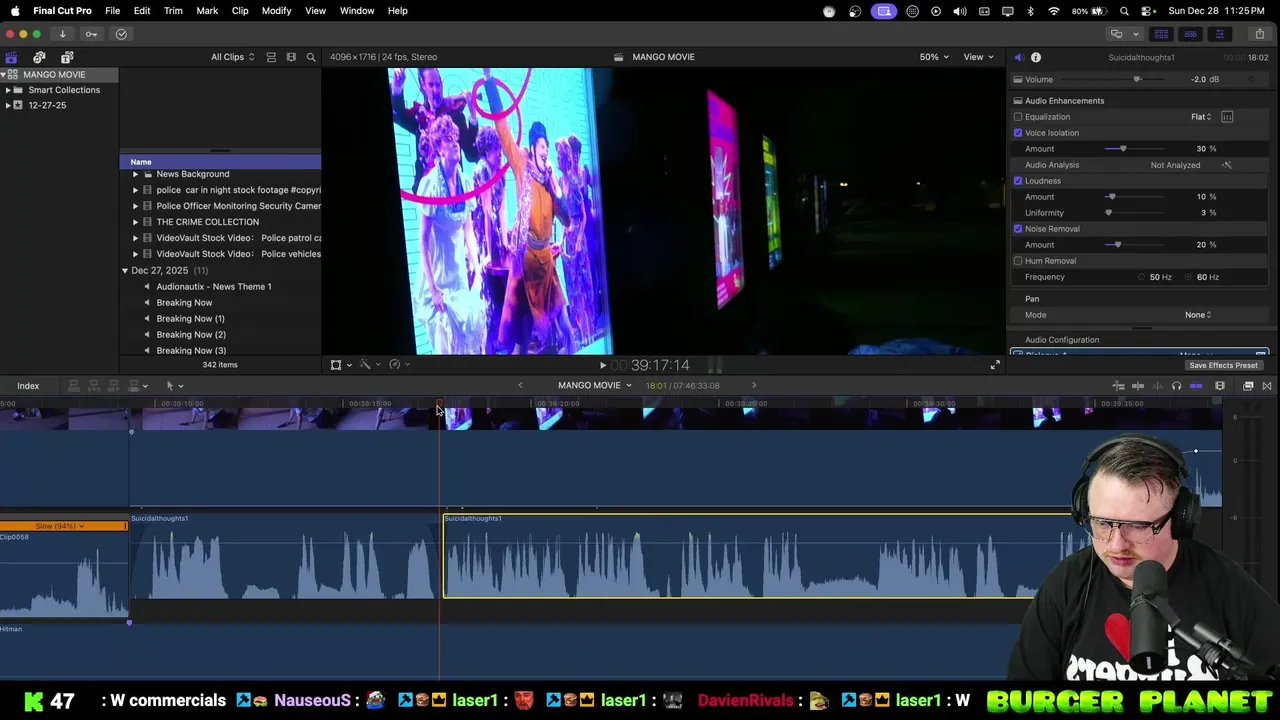This screenshot has width=1280, height=720.
Task: Open the Info inspector icon
Action: [x=1036, y=57]
